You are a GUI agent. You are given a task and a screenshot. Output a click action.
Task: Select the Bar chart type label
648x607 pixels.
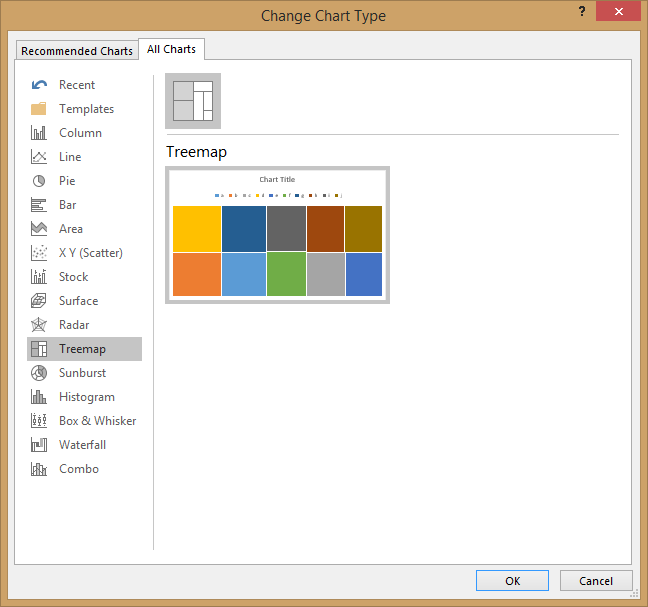click(x=68, y=205)
